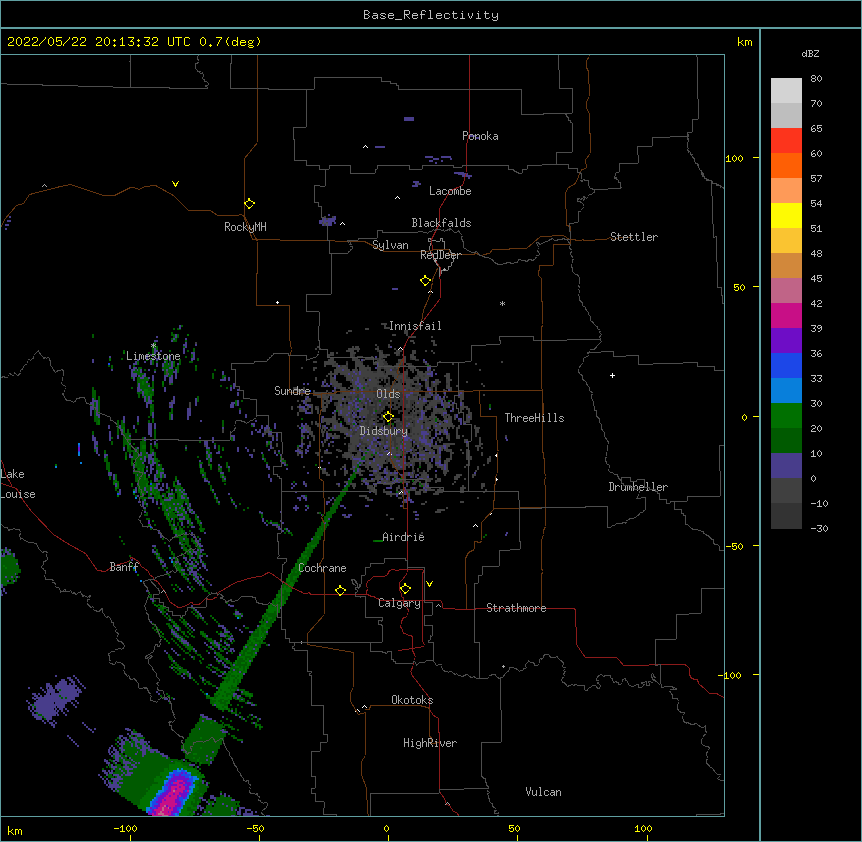Select the Banff label
The height and width of the screenshot is (842, 862).
coord(124,567)
